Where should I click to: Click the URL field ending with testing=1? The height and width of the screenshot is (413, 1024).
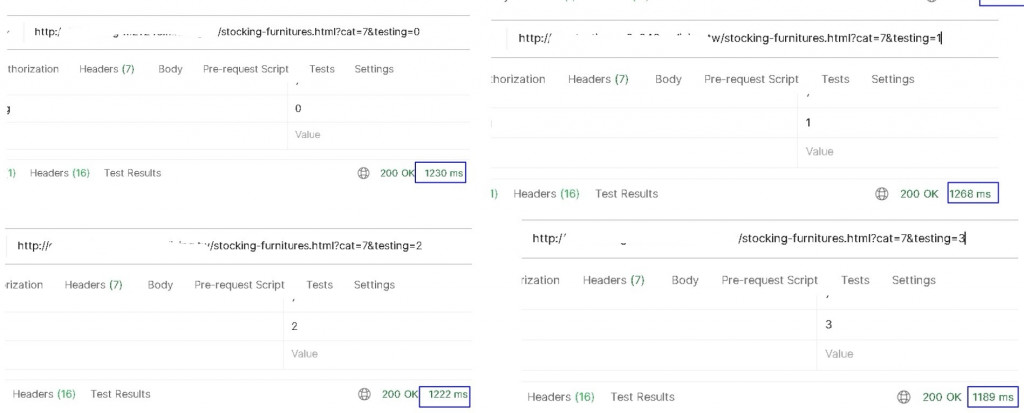[730, 38]
